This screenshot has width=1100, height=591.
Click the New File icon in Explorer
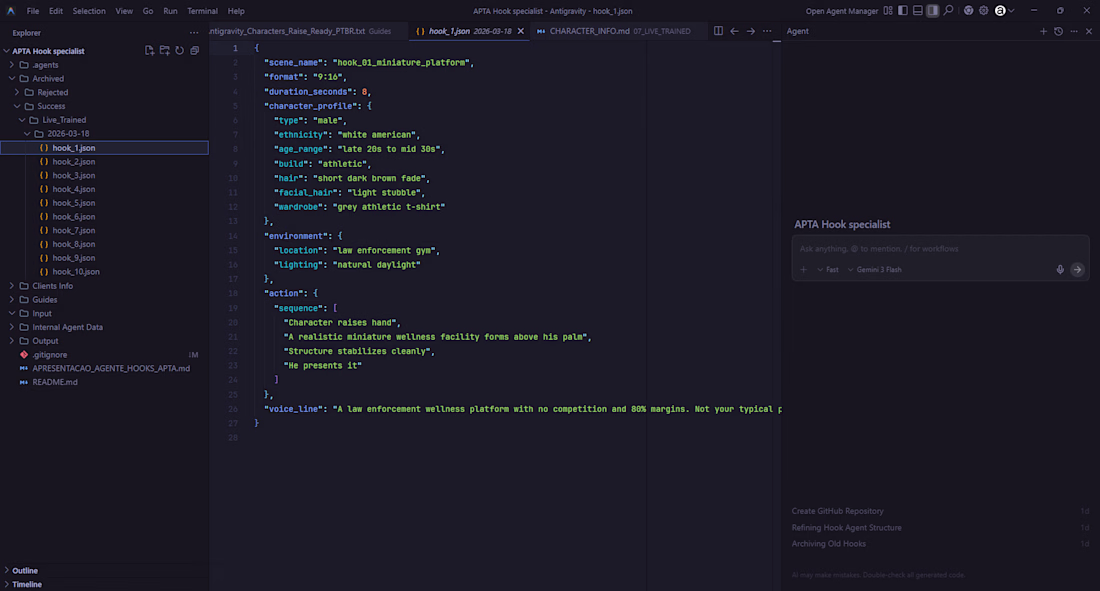[149, 51]
